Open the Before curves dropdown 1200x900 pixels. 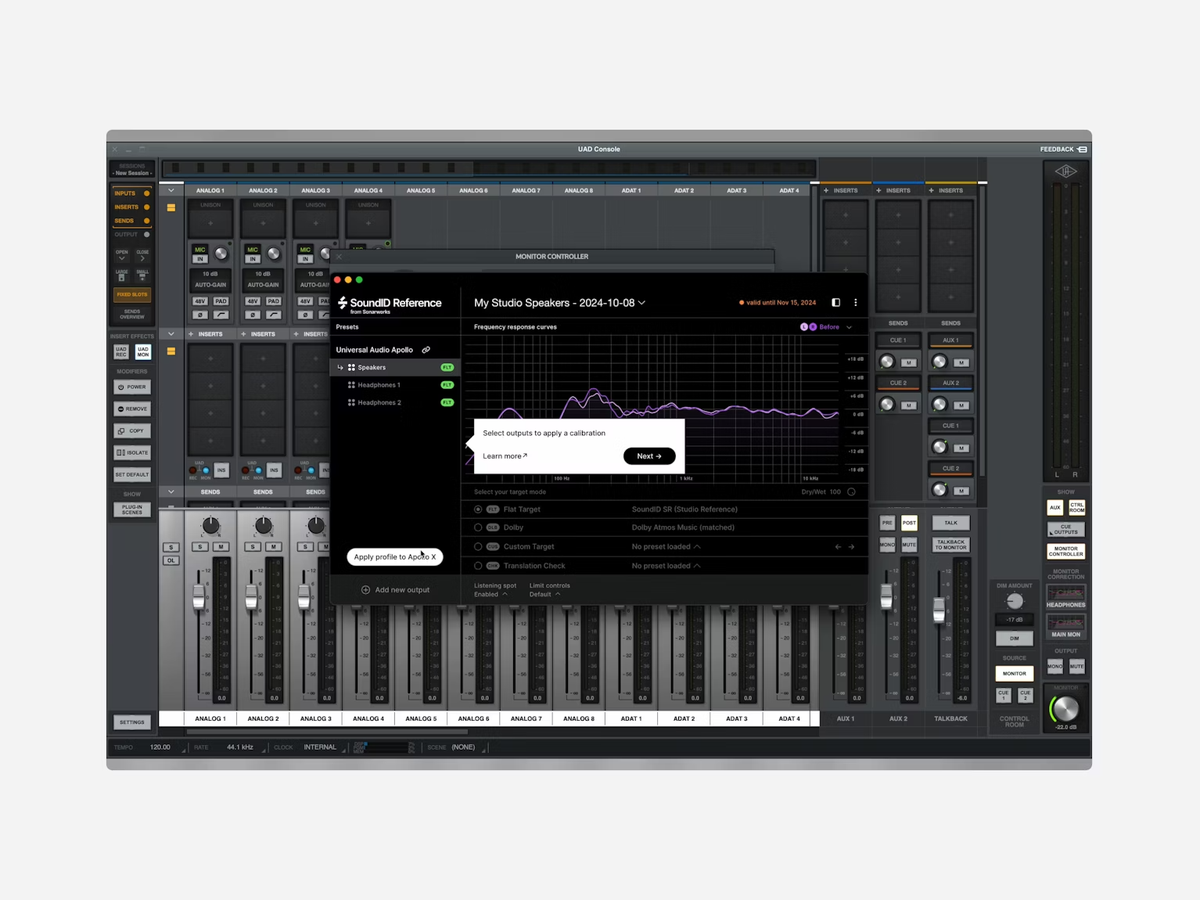pyautogui.click(x=848, y=327)
